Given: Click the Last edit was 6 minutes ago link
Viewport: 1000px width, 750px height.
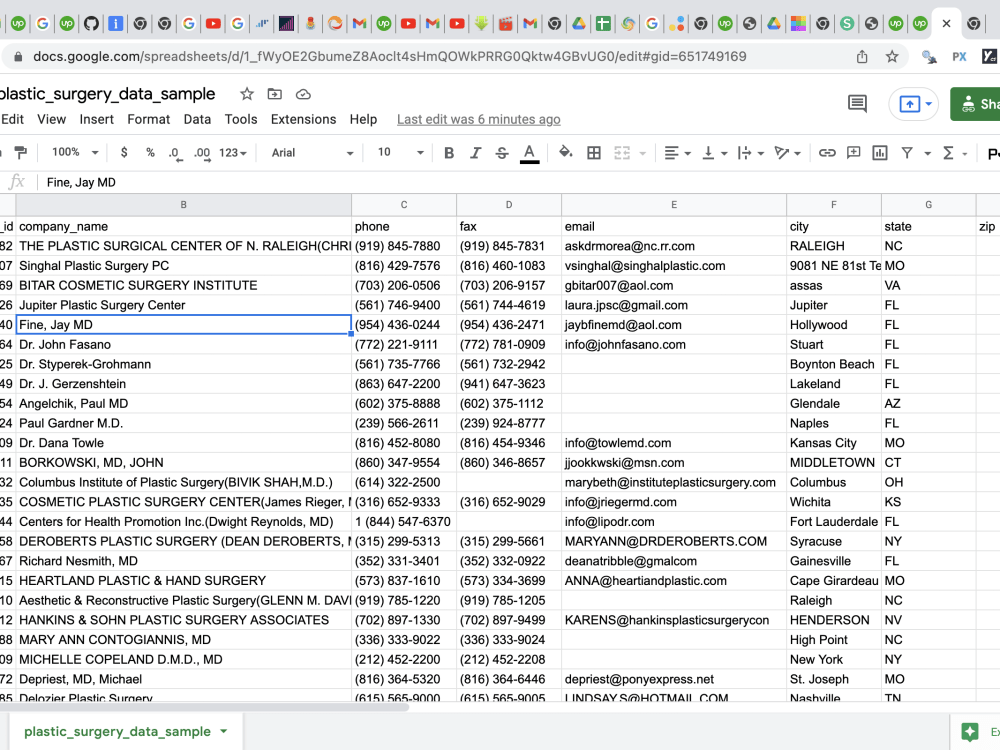Looking at the screenshot, I should pyautogui.click(x=478, y=119).
